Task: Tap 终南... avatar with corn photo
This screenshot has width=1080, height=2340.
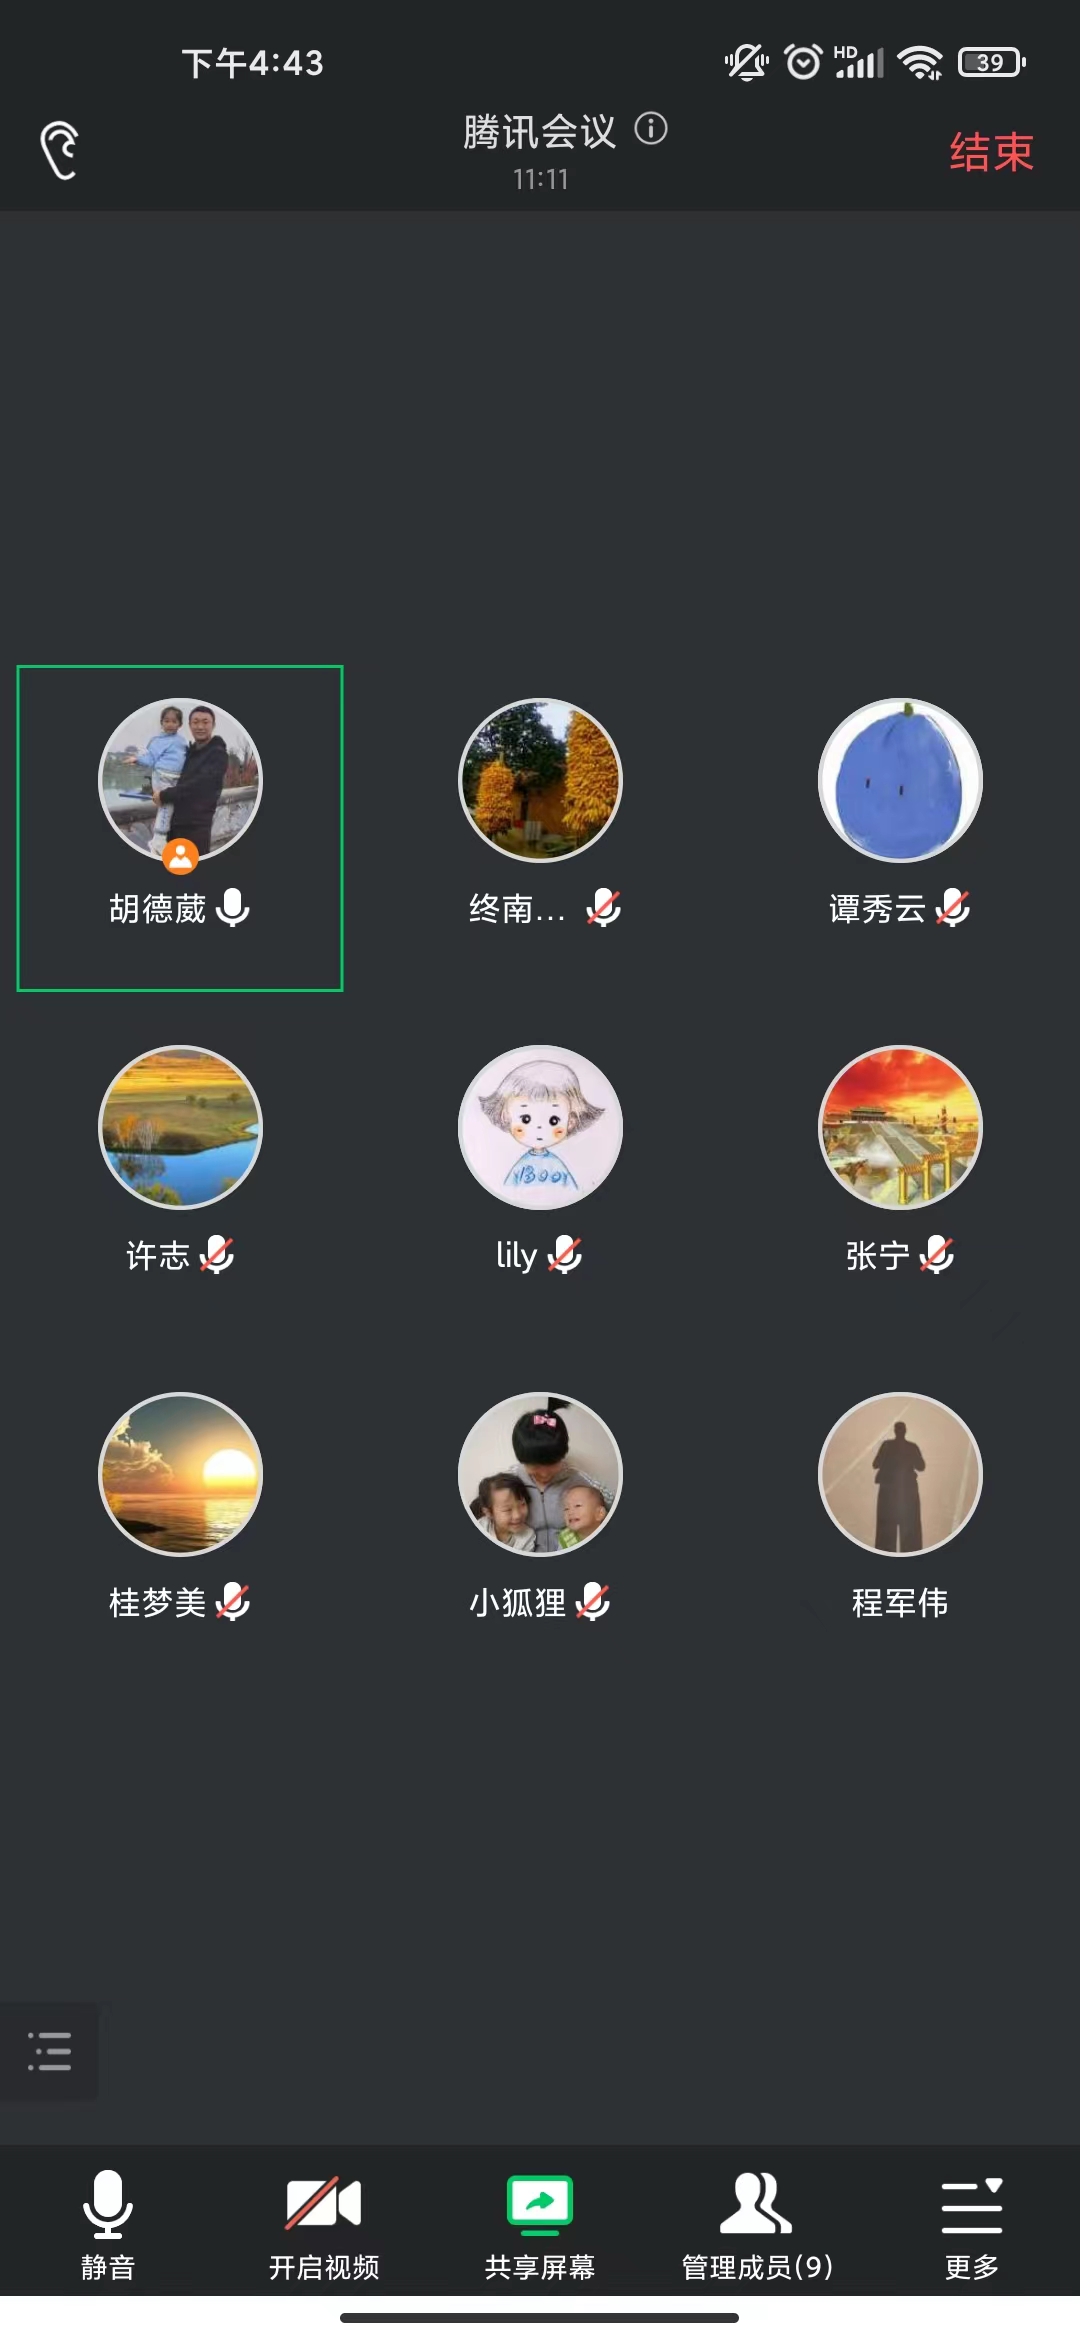Action: pyautogui.click(x=540, y=780)
